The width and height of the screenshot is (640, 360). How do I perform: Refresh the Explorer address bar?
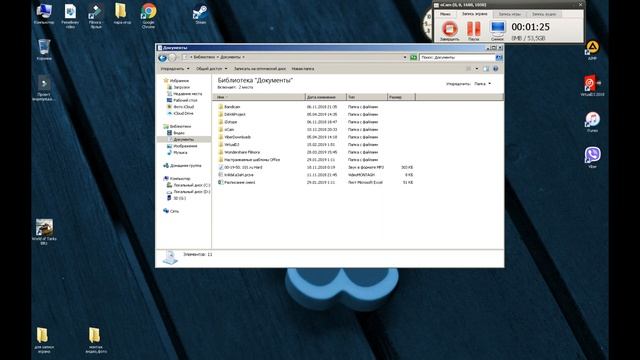pyautogui.click(x=413, y=58)
